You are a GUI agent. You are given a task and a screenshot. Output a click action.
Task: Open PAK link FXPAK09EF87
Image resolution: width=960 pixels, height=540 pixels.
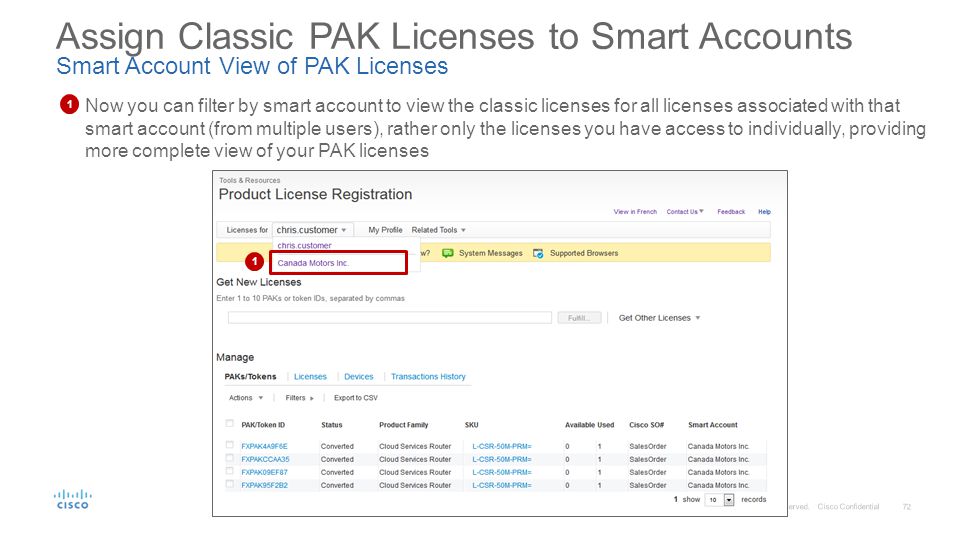(264, 473)
